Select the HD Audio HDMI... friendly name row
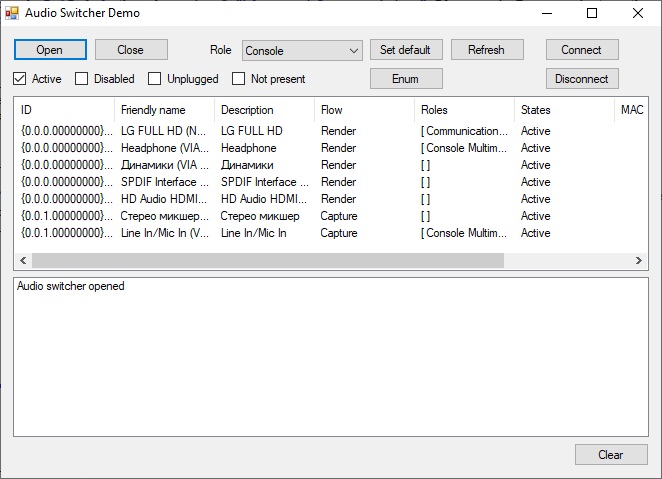 (331, 199)
